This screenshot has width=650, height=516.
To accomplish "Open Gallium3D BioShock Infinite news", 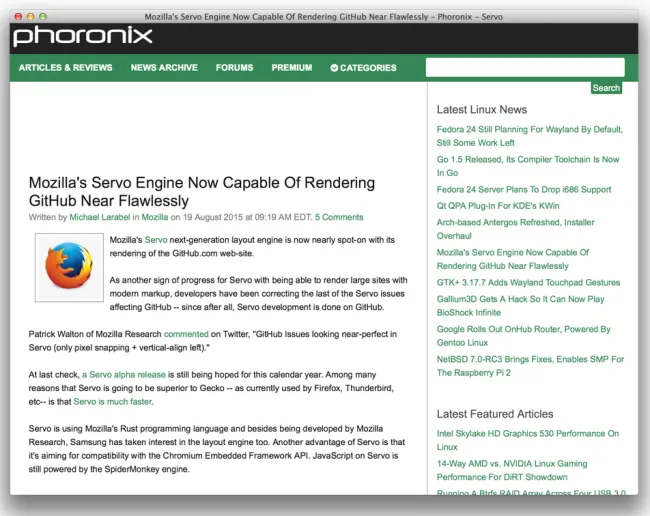I will 520,306.
